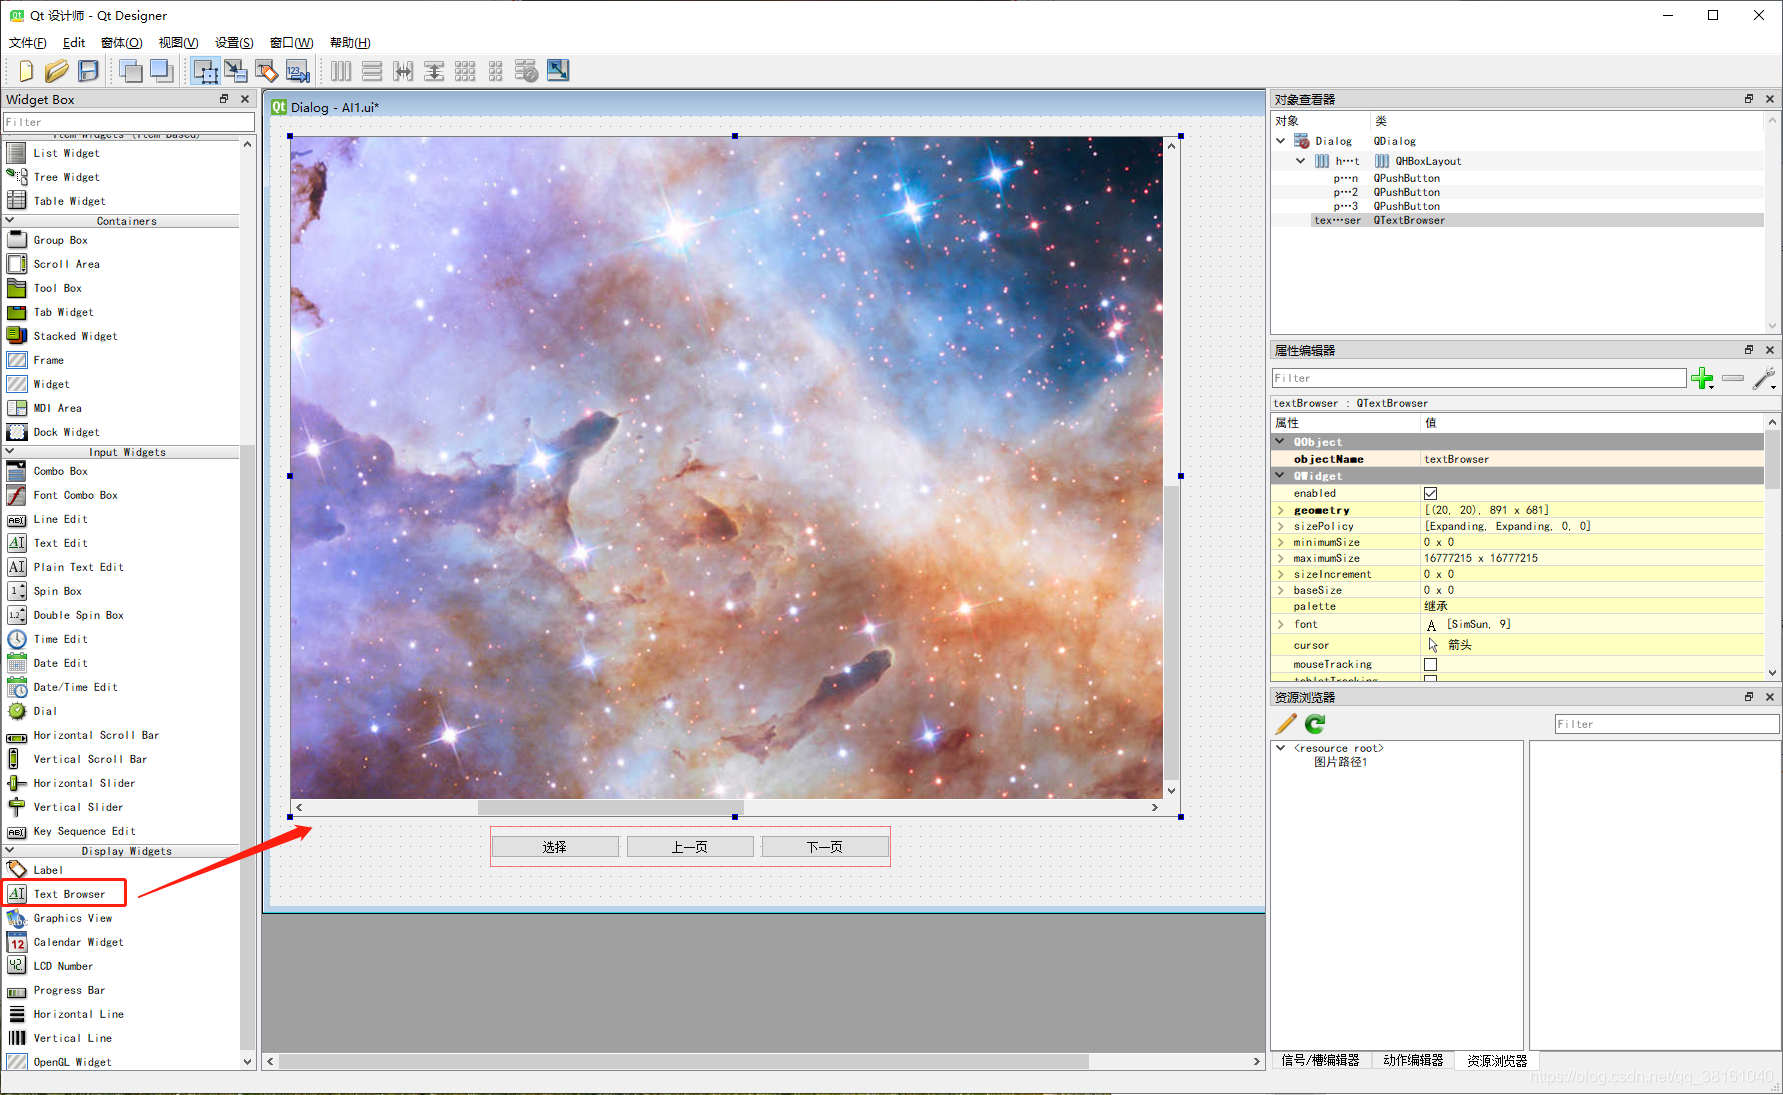This screenshot has width=1783, height=1095.
Task: Toggle the mouseTracking property checkbox
Action: (1430, 664)
